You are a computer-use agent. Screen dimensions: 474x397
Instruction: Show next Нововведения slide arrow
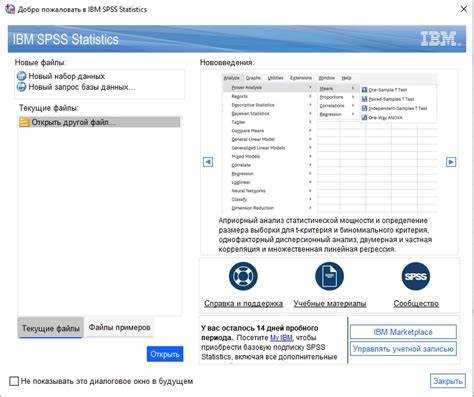pyautogui.click(x=451, y=162)
